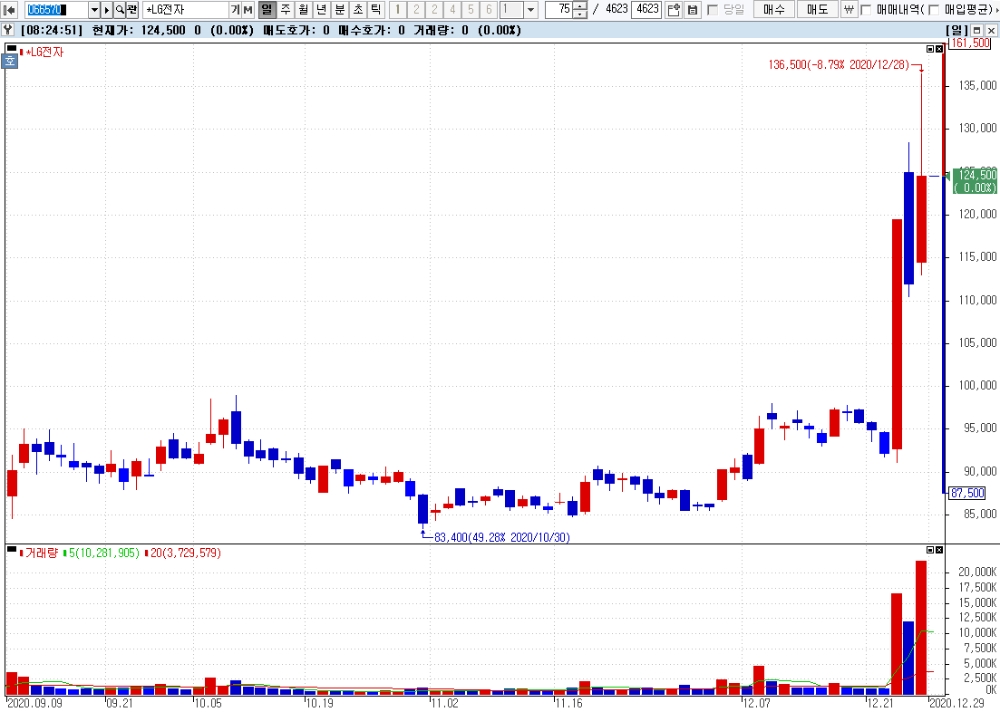1000x712 pixels.
Task: Click the candle count field showing 75
Action: click(x=559, y=10)
